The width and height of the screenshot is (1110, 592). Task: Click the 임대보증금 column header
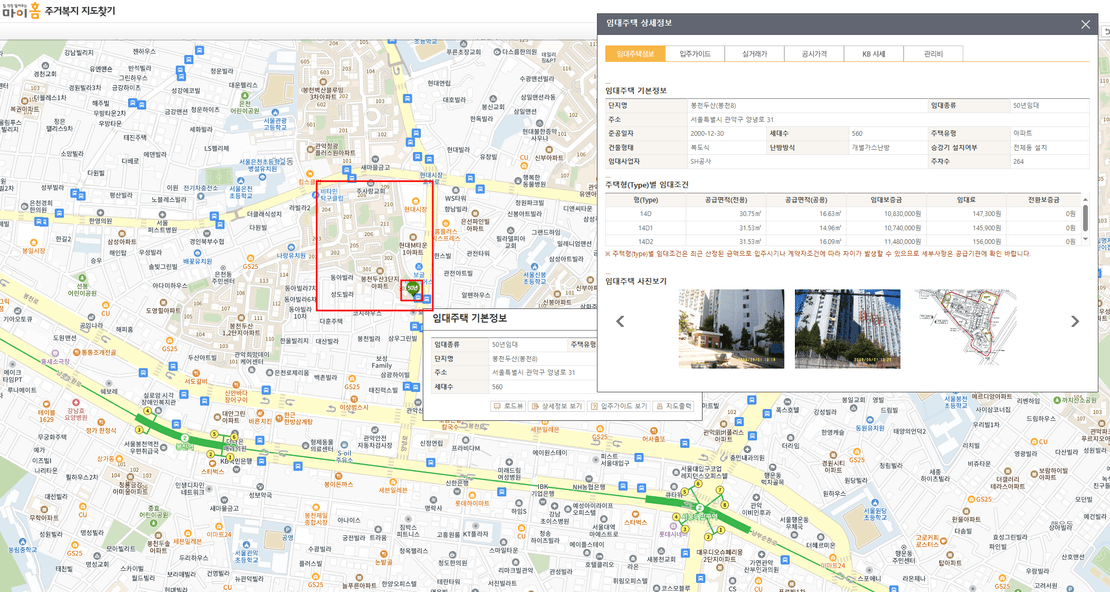tap(886, 200)
